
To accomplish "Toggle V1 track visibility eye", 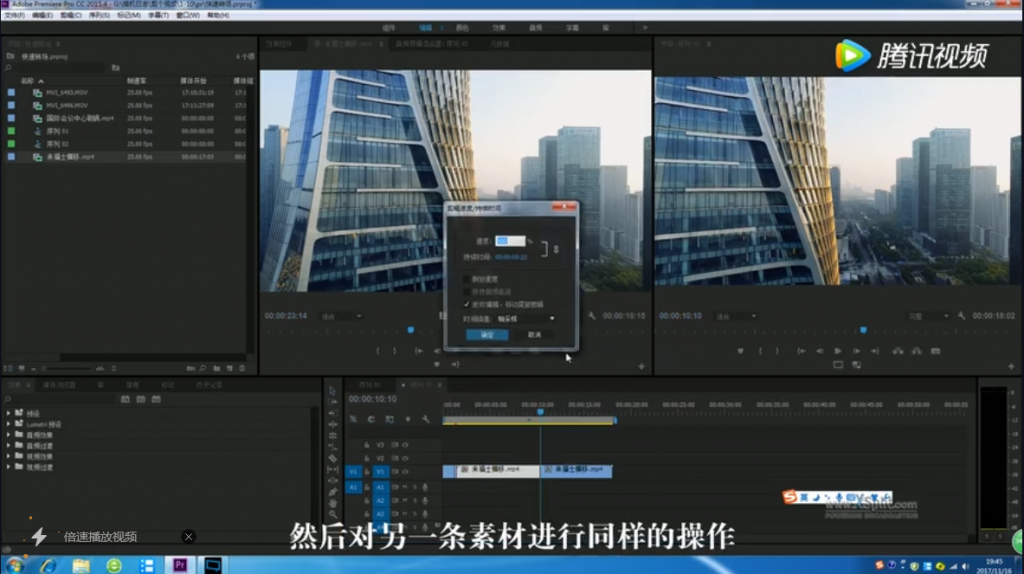I will 405,471.
